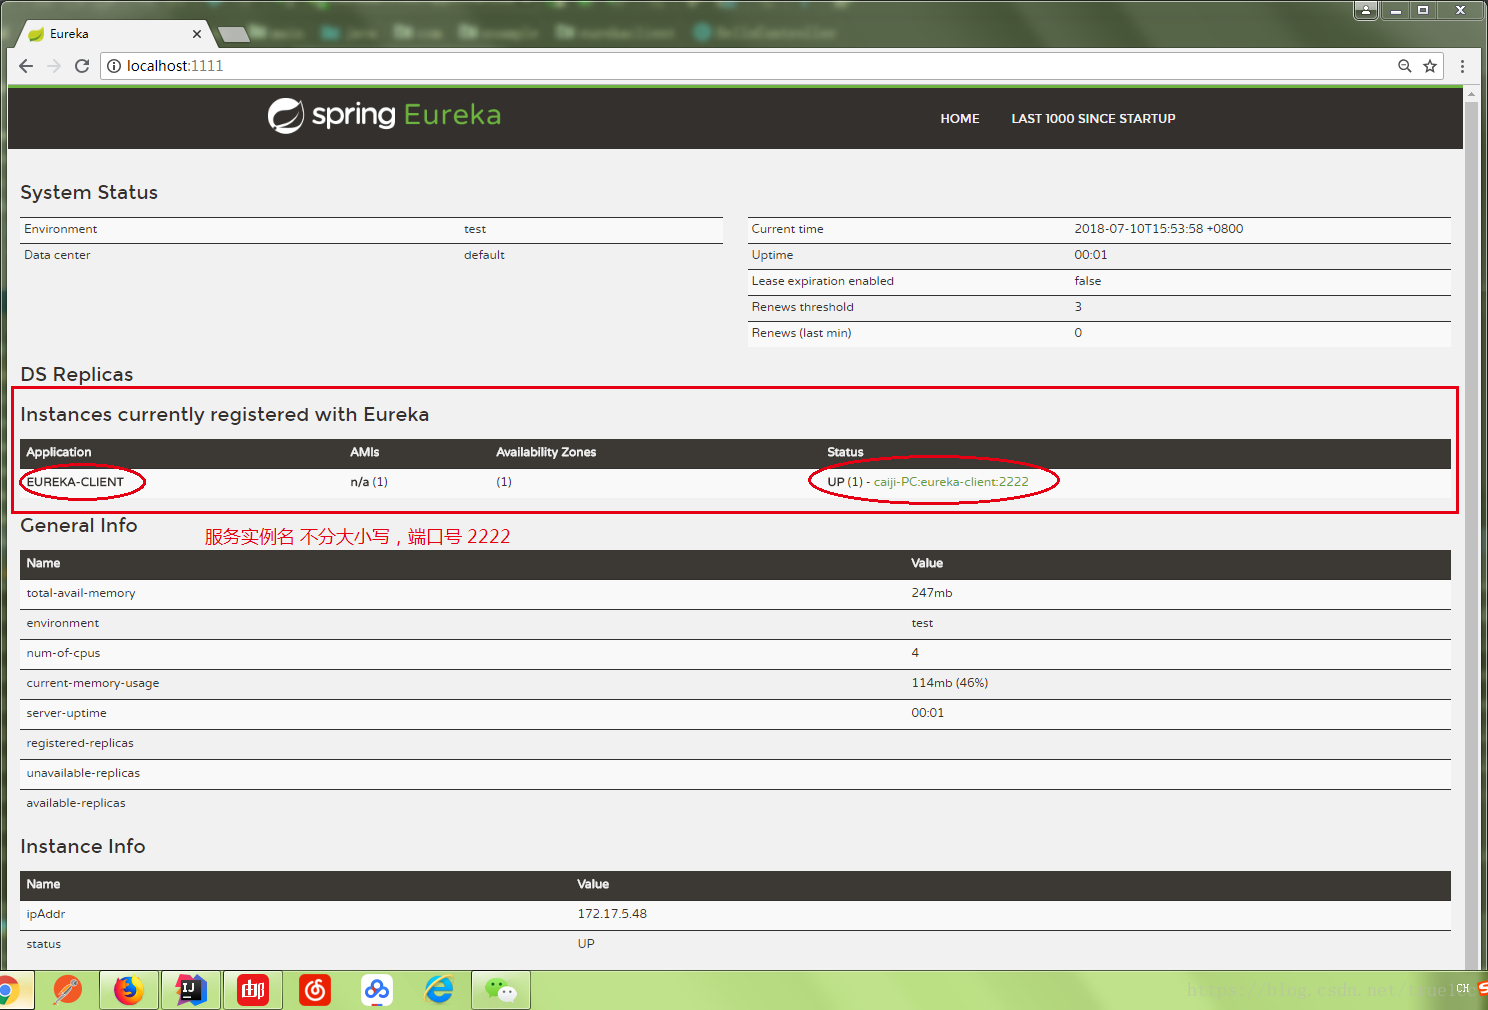Click the spring Eureka logo

coord(384,116)
